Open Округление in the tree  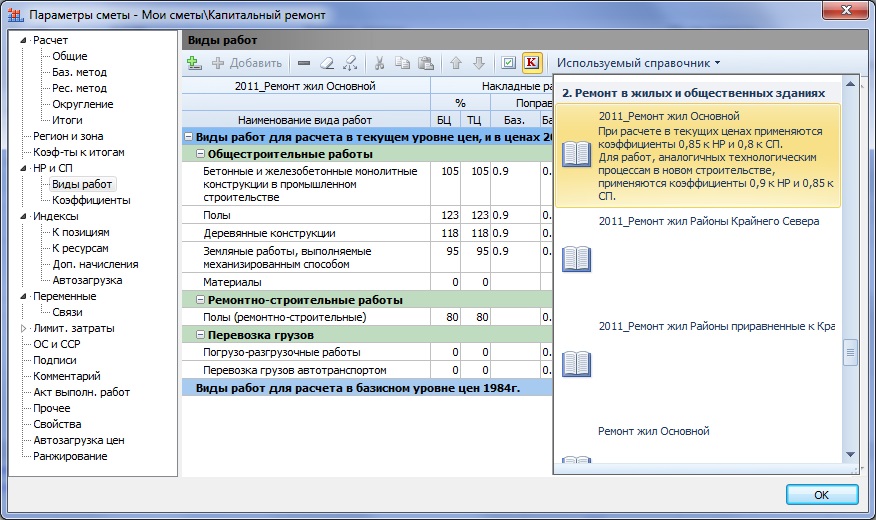tap(83, 104)
